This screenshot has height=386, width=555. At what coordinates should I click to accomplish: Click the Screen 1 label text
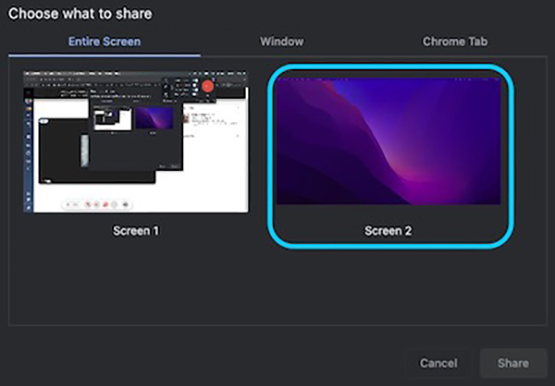click(x=136, y=231)
